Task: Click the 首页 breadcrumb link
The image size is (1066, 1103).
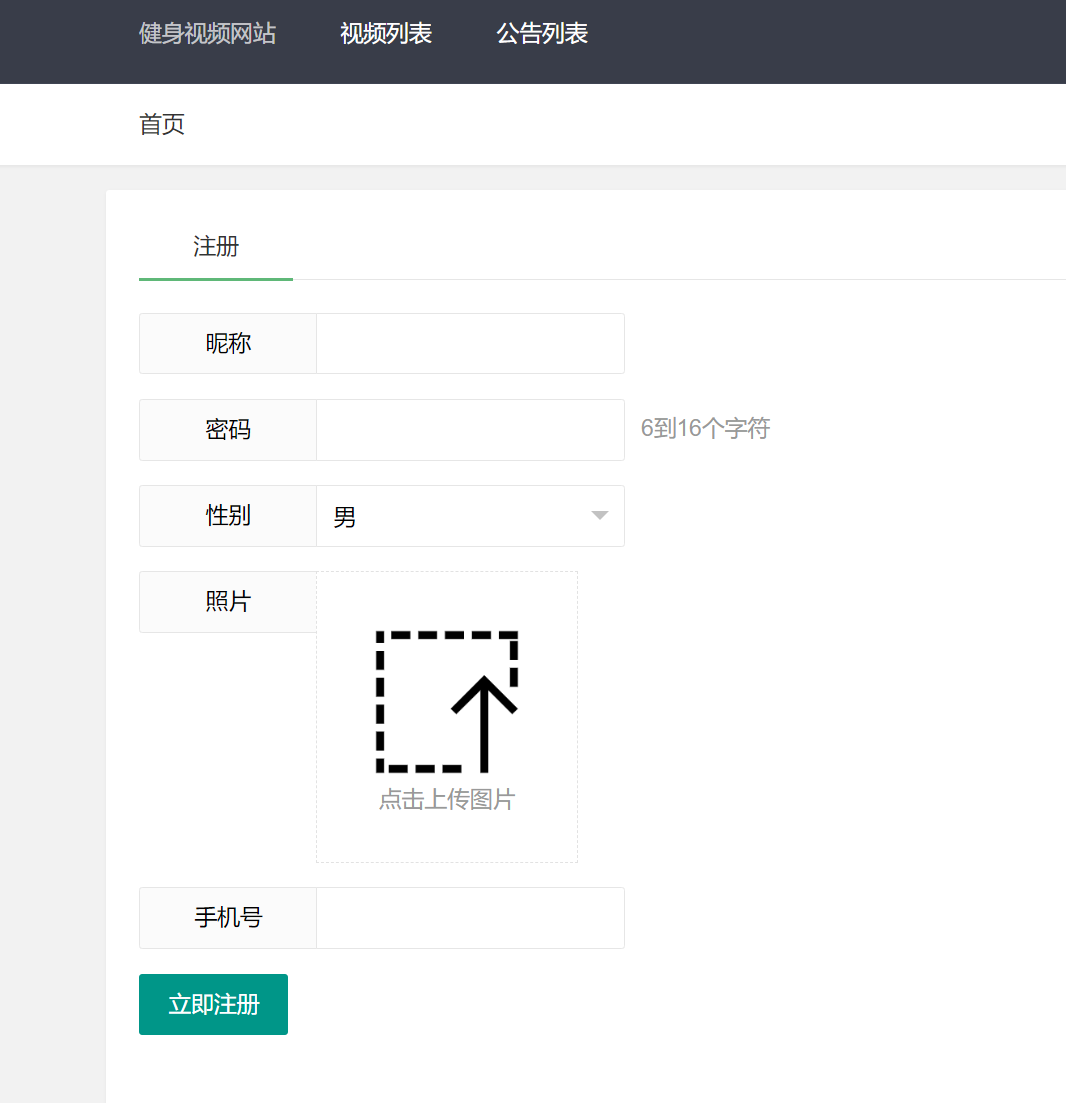Action: click(x=161, y=124)
